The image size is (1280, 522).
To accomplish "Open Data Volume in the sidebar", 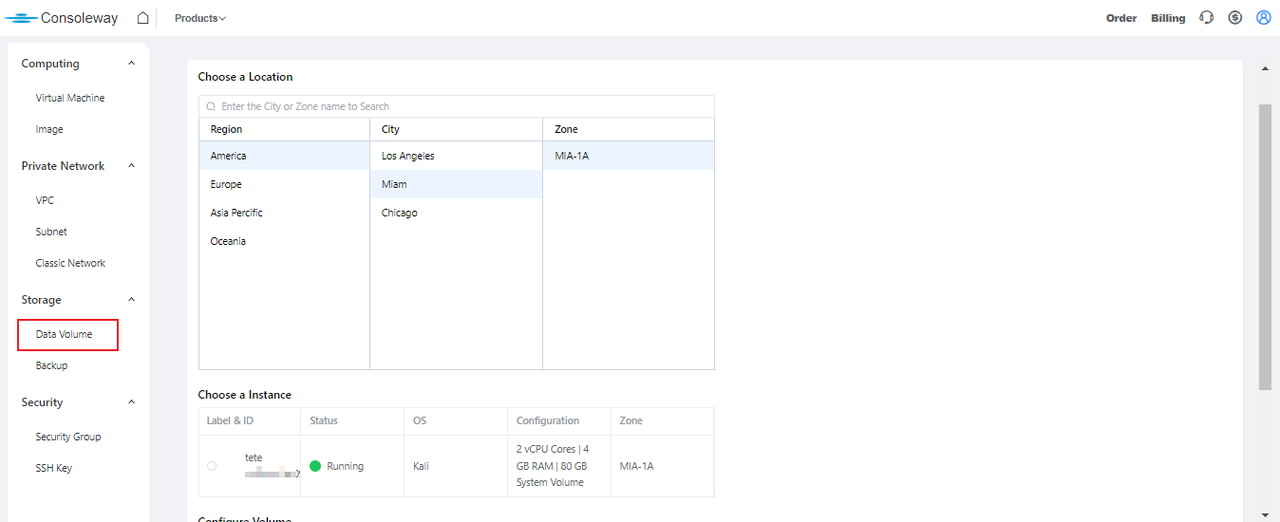I will pyautogui.click(x=64, y=334).
